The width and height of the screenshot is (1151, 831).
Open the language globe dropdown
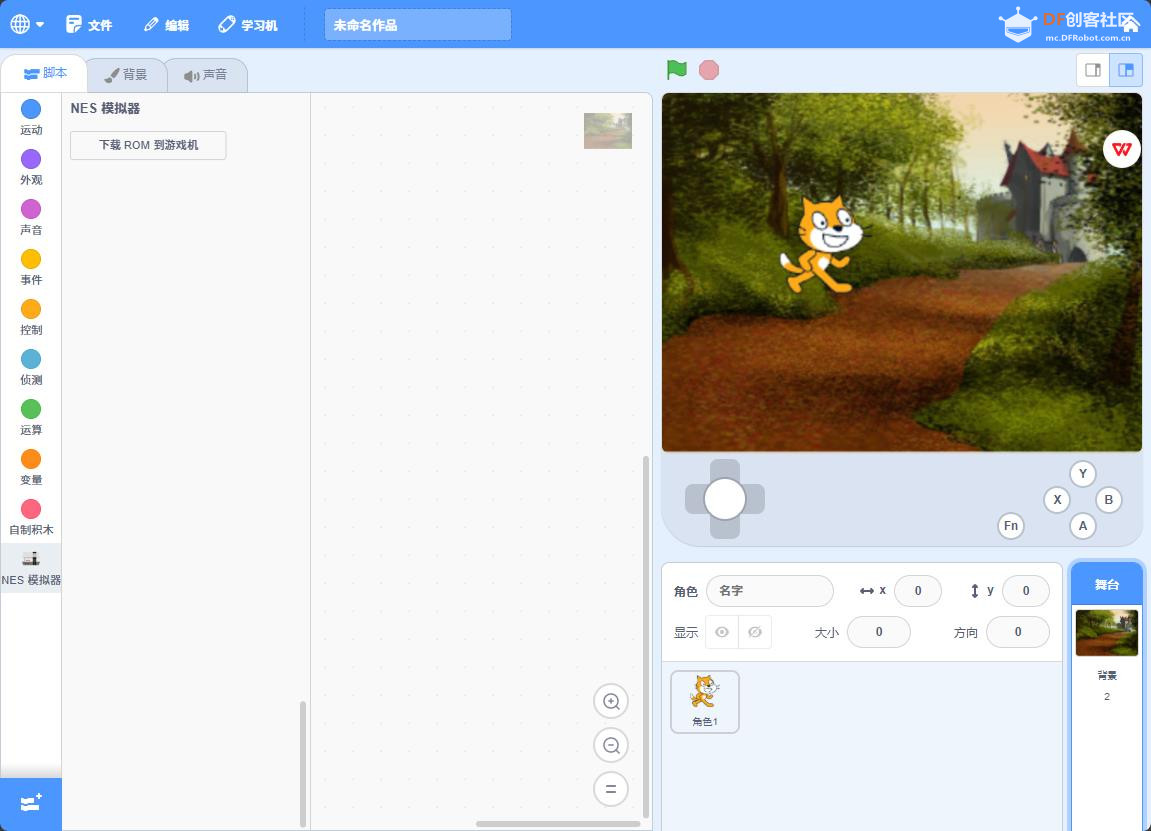tap(26, 24)
